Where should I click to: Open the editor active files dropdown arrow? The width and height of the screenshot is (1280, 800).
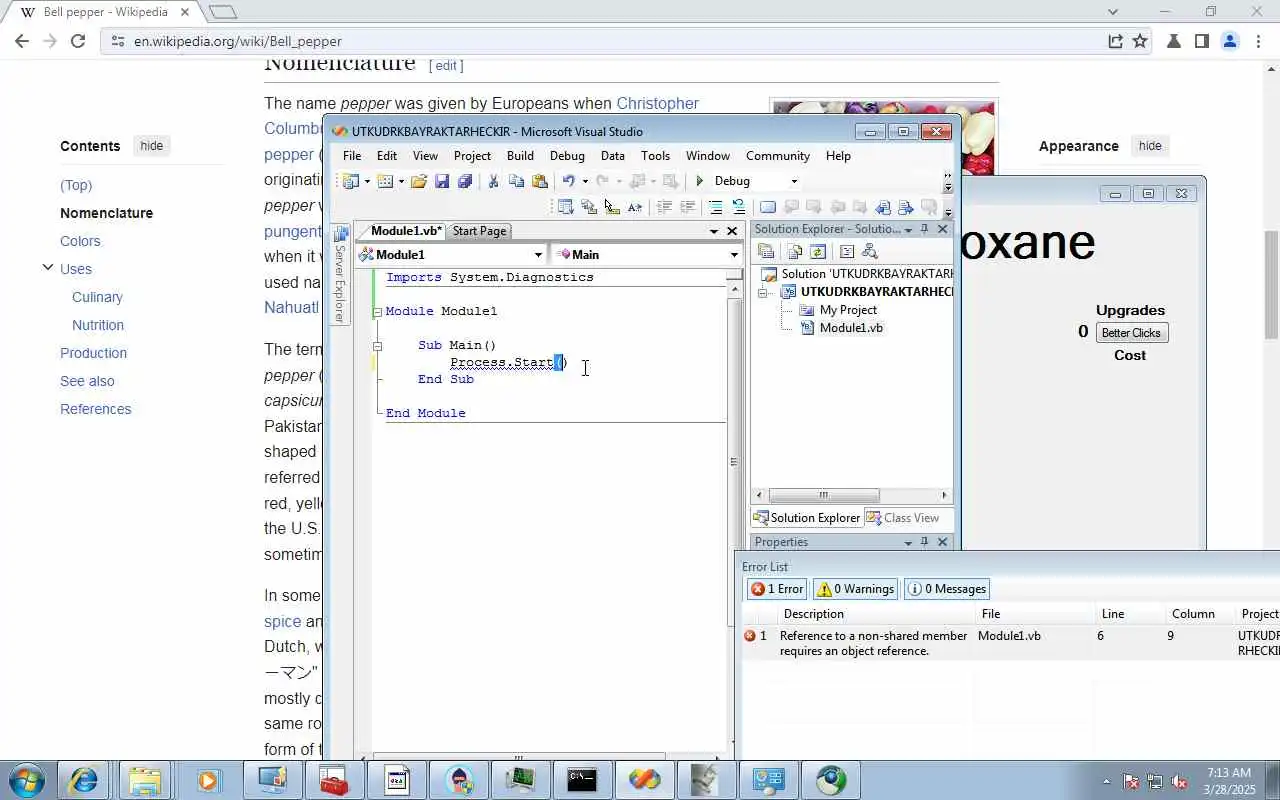pos(714,231)
